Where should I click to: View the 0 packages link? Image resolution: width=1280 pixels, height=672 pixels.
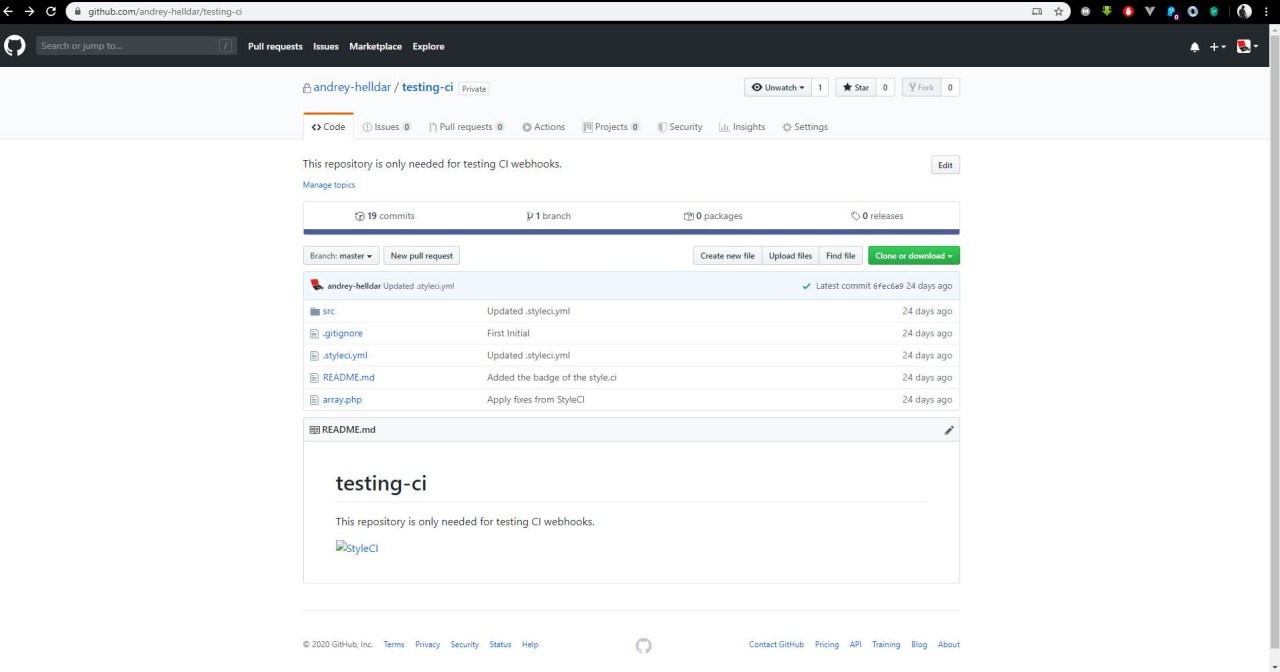[713, 216]
